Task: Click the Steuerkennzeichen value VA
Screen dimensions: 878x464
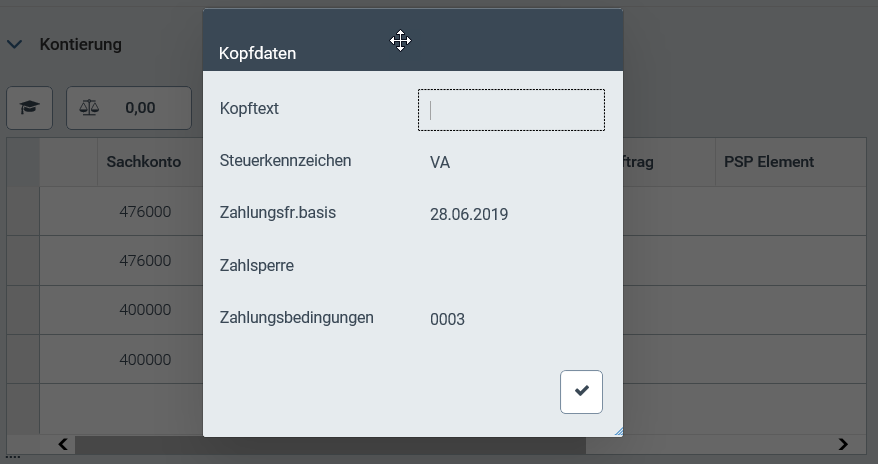Action: pos(440,162)
